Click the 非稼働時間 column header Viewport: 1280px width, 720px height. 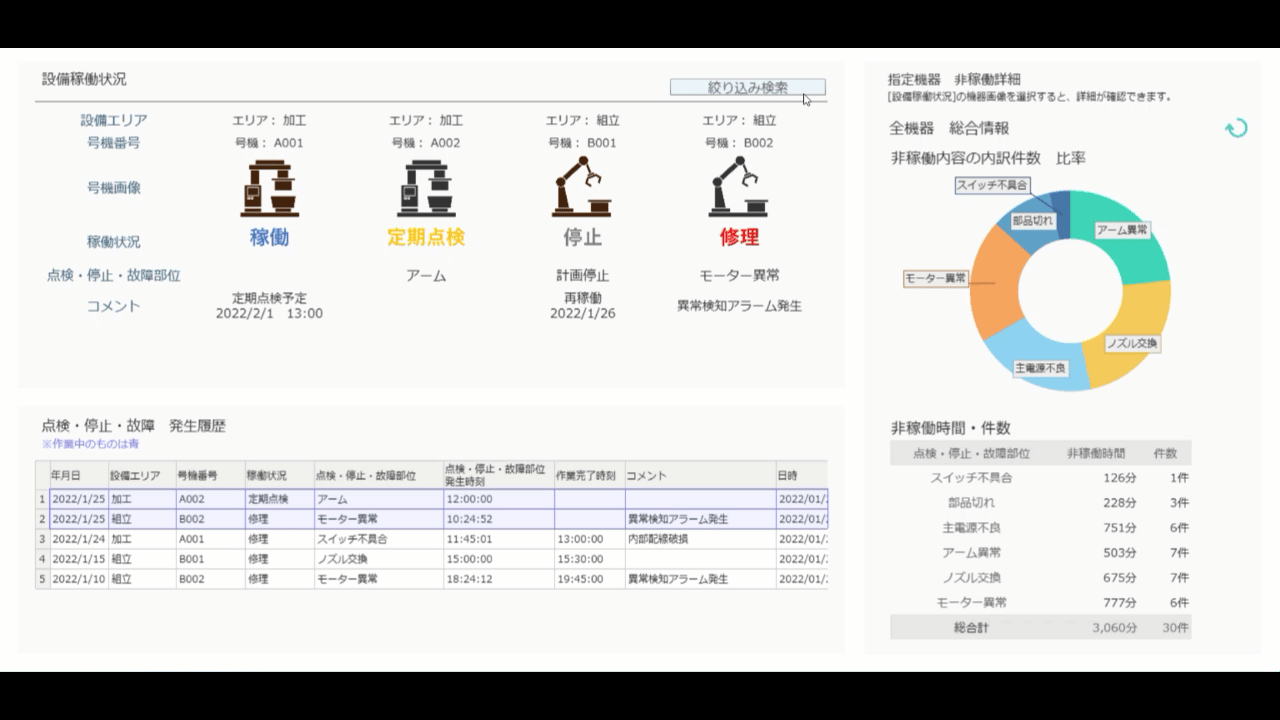click(x=1096, y=453)
